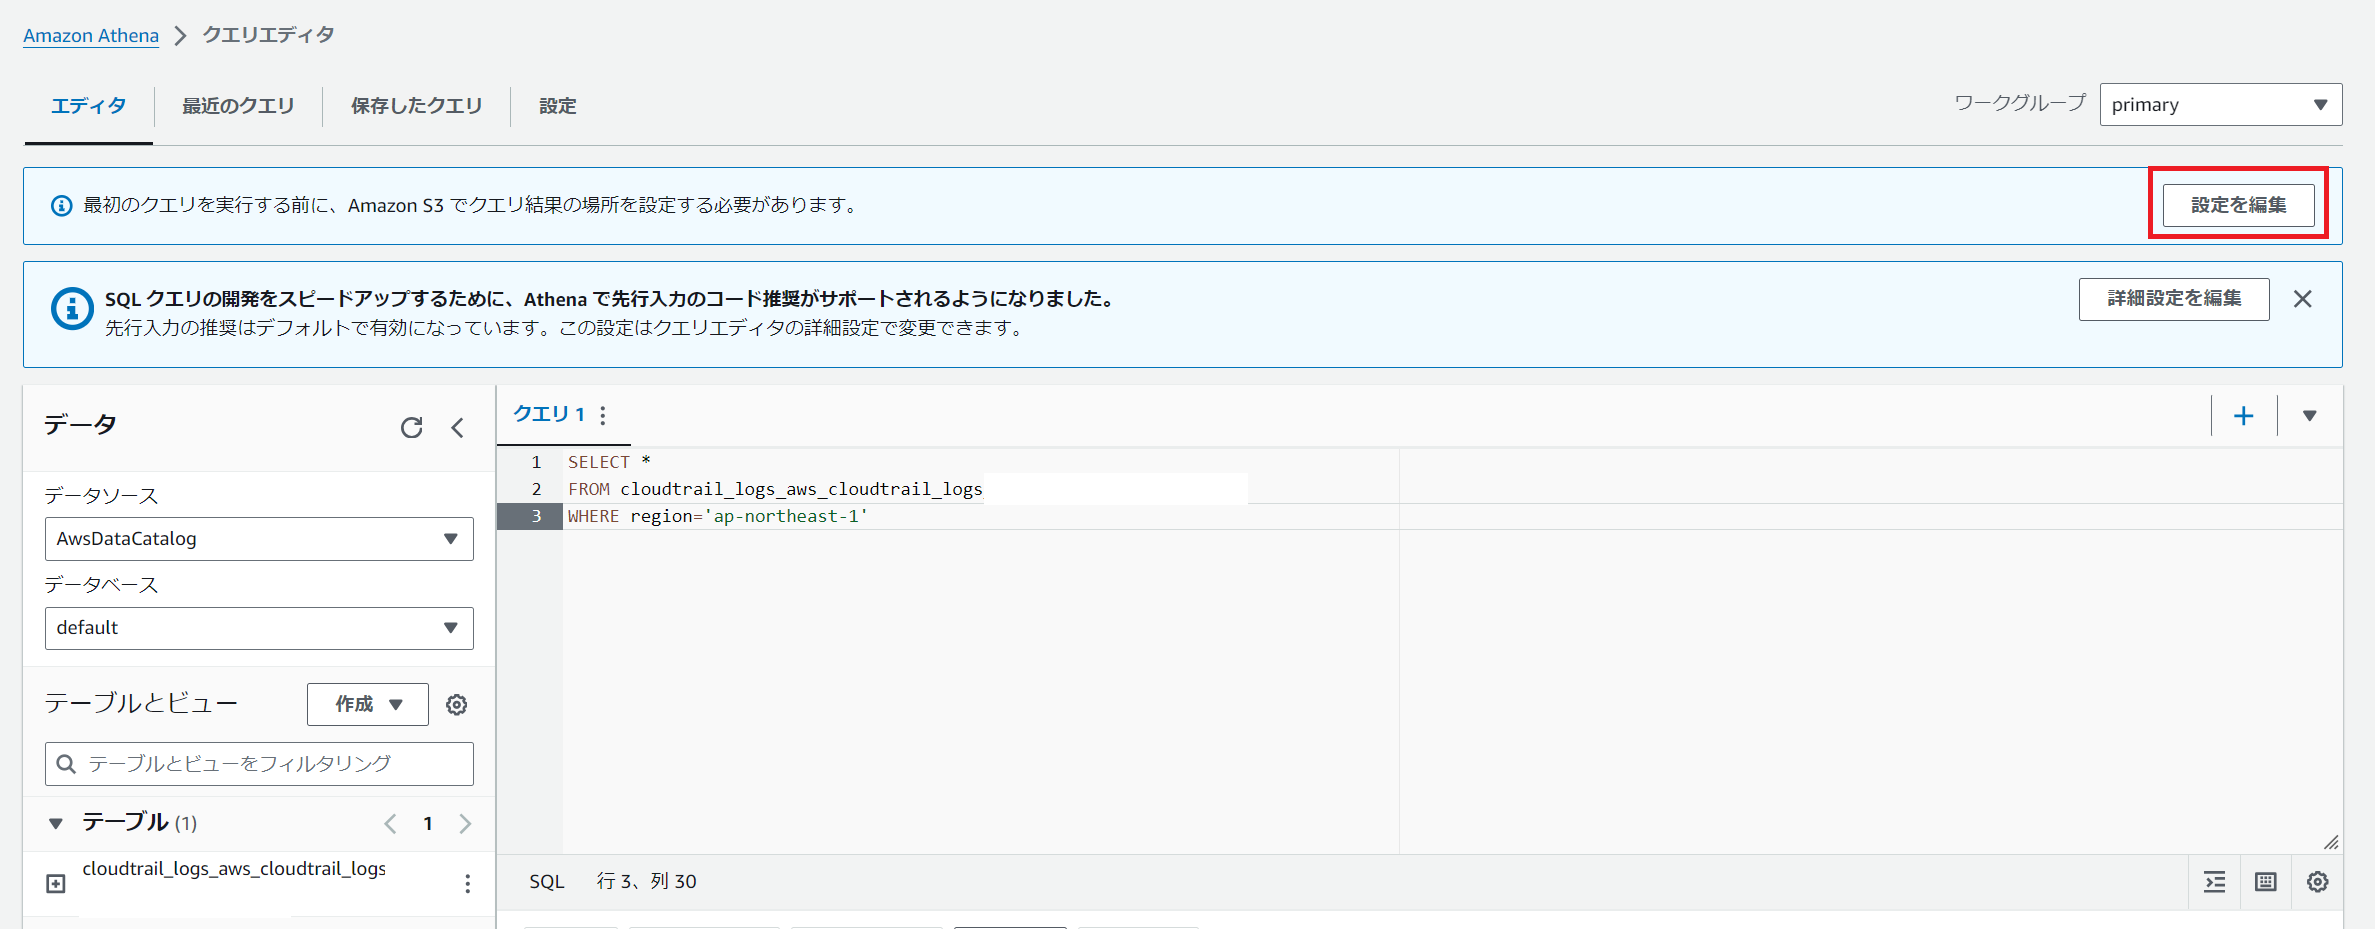The image size is (2375, 929).
Task: Click the page 1 indicator for tables
Action: tap(428, 824)
